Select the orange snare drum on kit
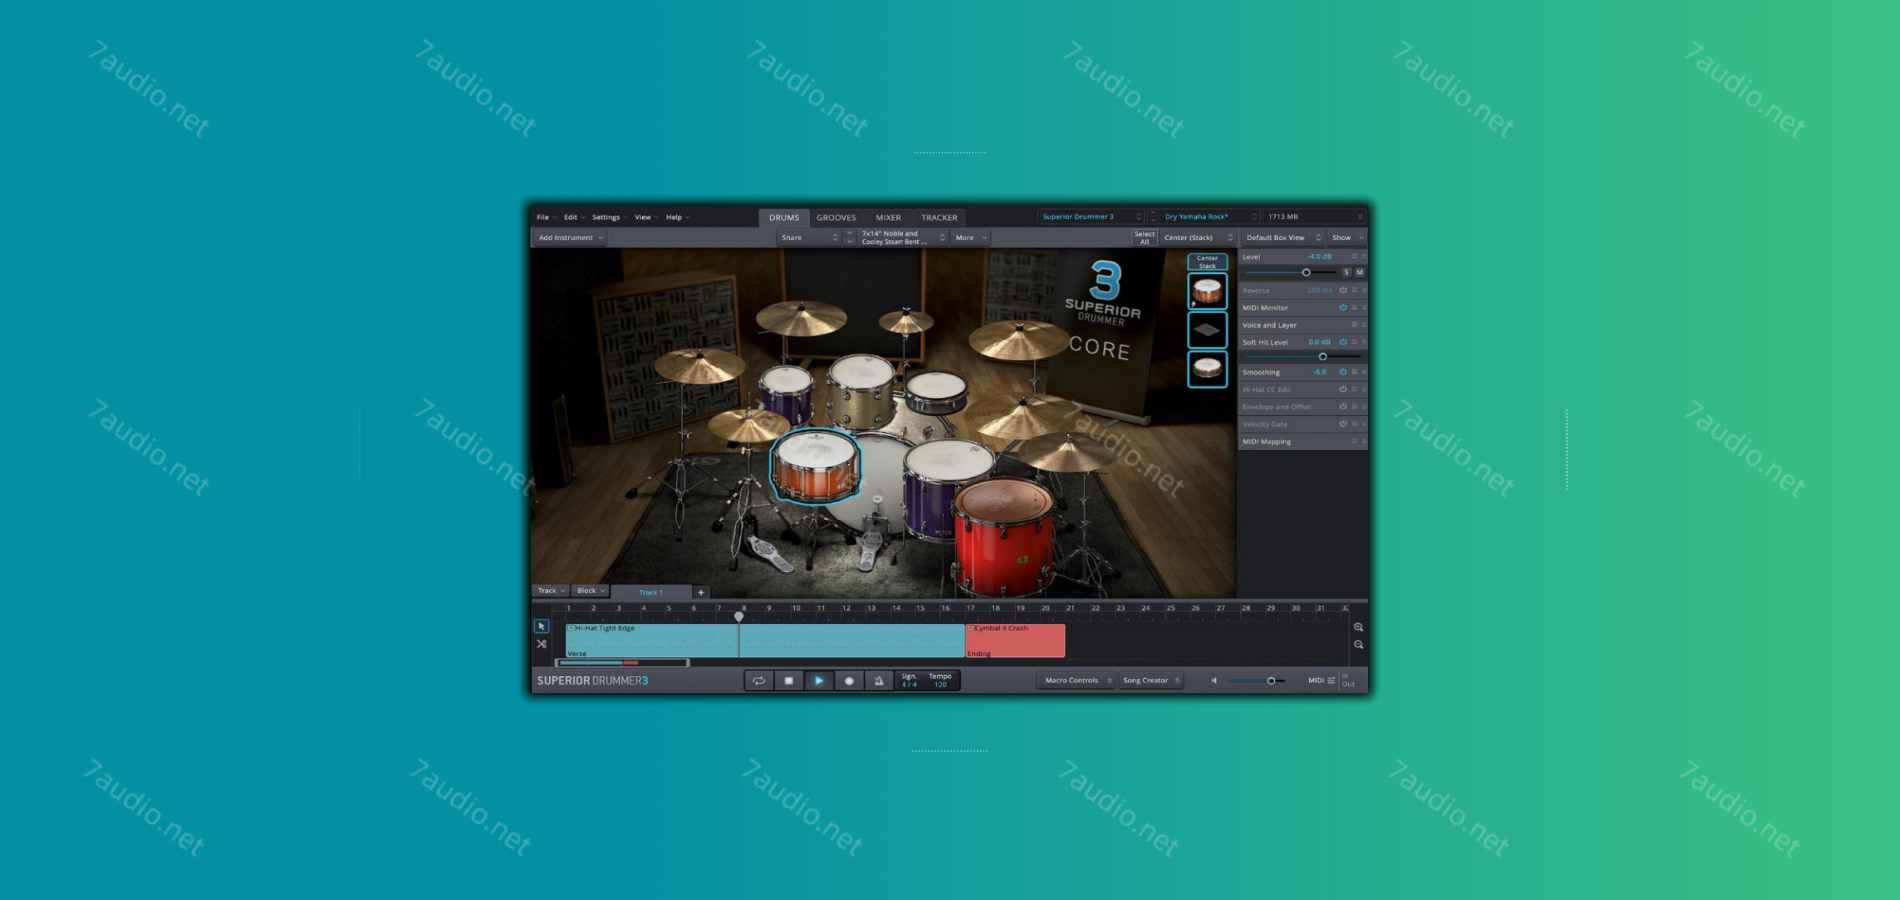The image size is (1900, 900). (x=816, y=466)
